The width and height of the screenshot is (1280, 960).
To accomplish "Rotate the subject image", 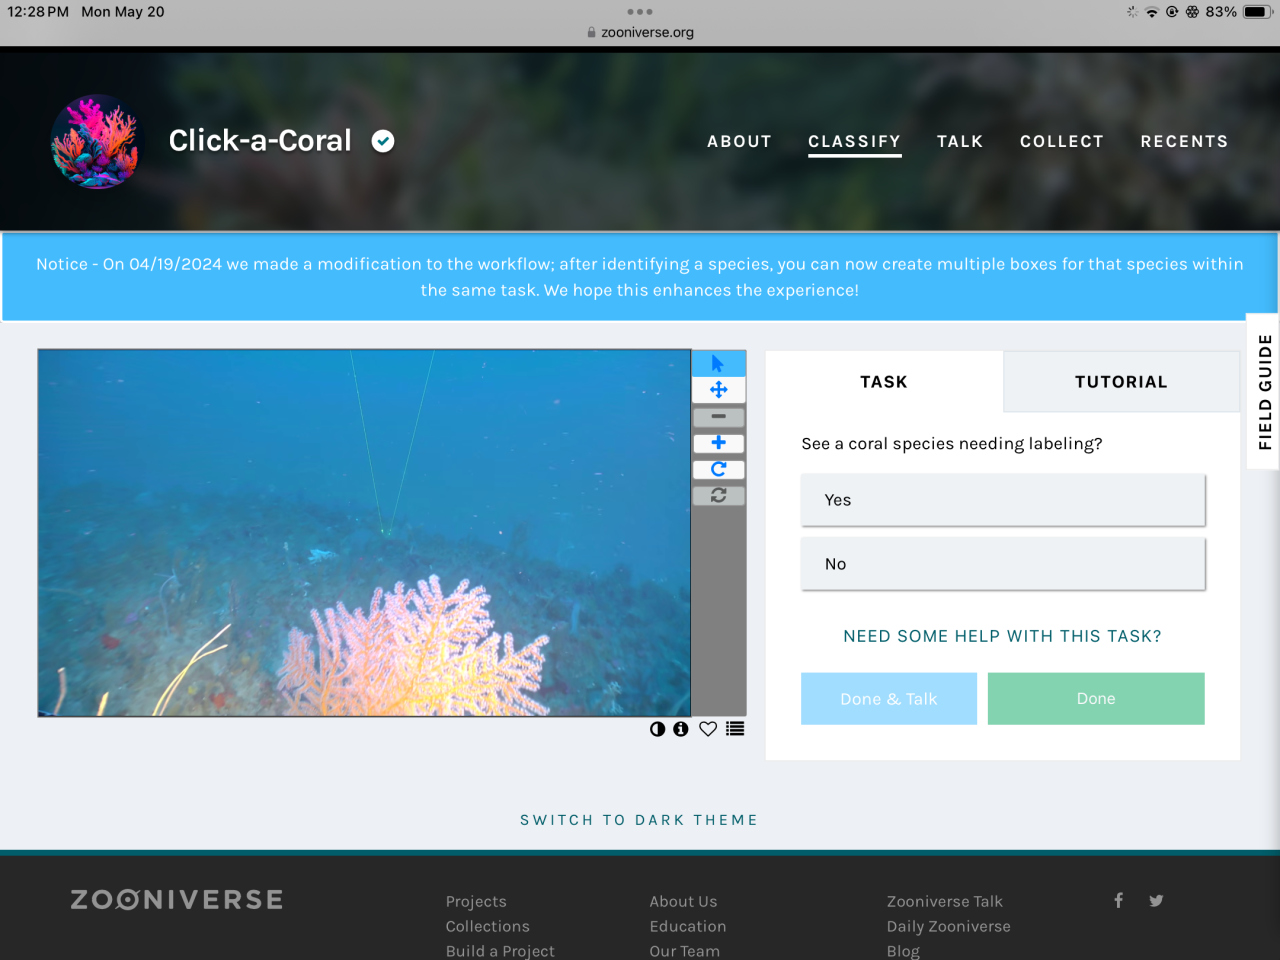I will pos(718,469).
